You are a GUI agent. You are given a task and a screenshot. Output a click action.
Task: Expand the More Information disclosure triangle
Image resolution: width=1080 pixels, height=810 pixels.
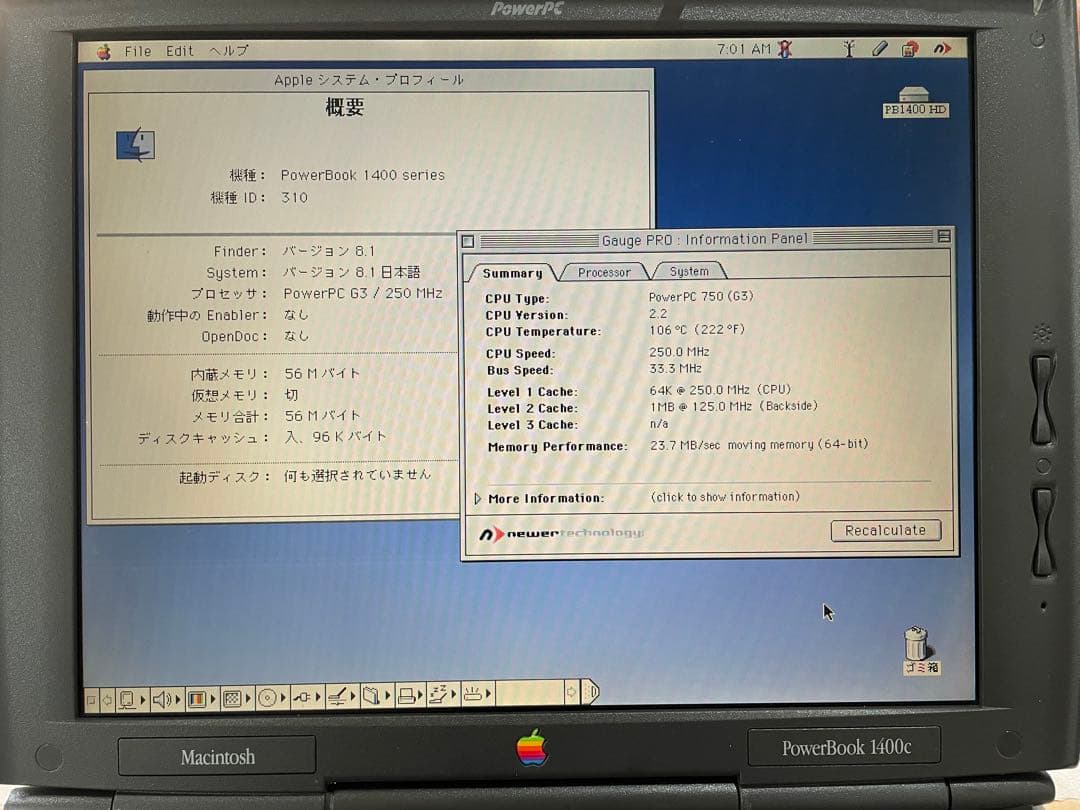pyautogui.click(x=477, y=497)
